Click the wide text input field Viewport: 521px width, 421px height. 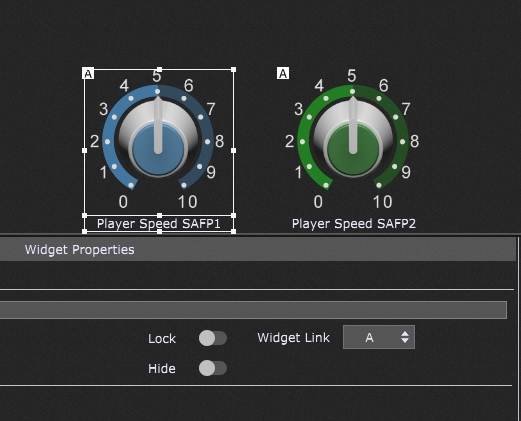253,310
